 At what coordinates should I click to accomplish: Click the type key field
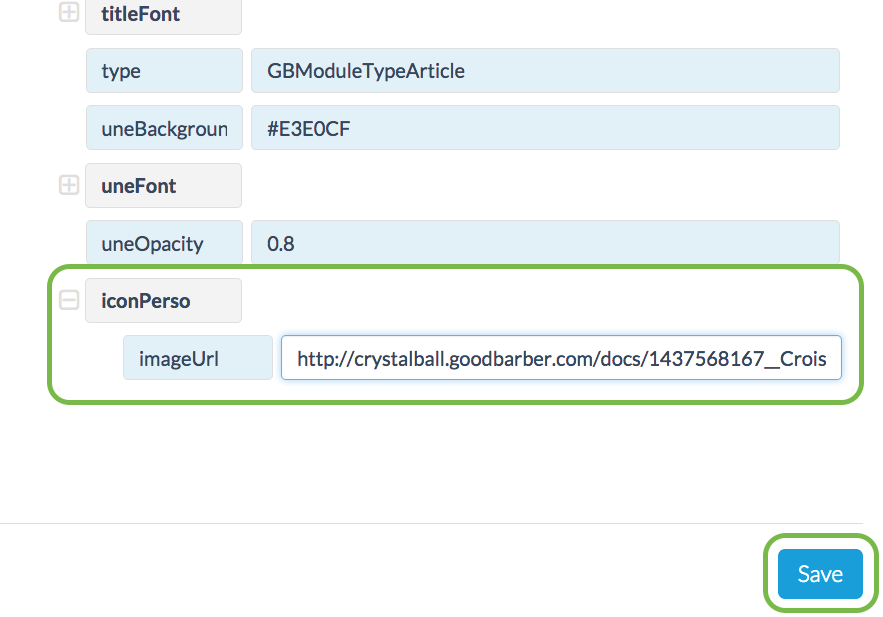164,71
